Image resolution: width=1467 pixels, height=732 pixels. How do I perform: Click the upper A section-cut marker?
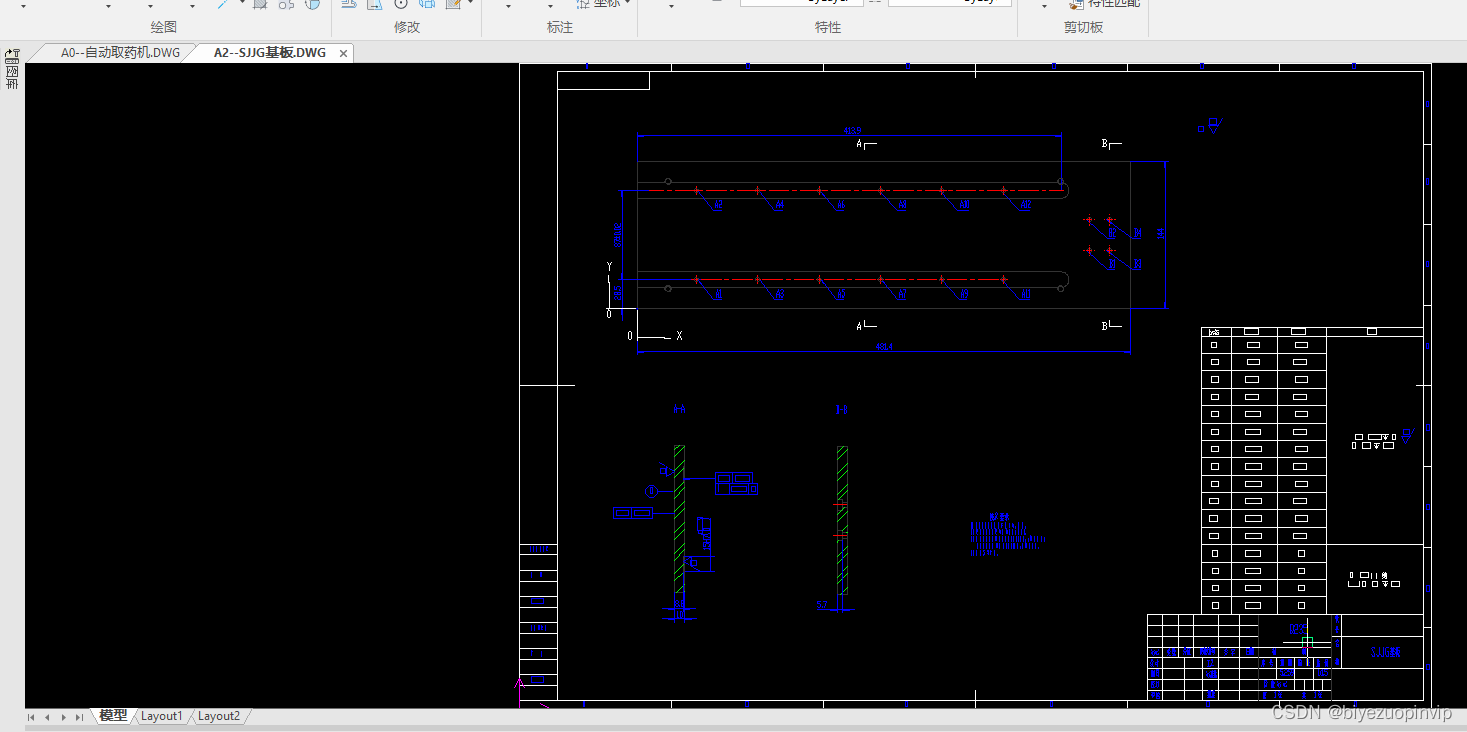[865, 145]
